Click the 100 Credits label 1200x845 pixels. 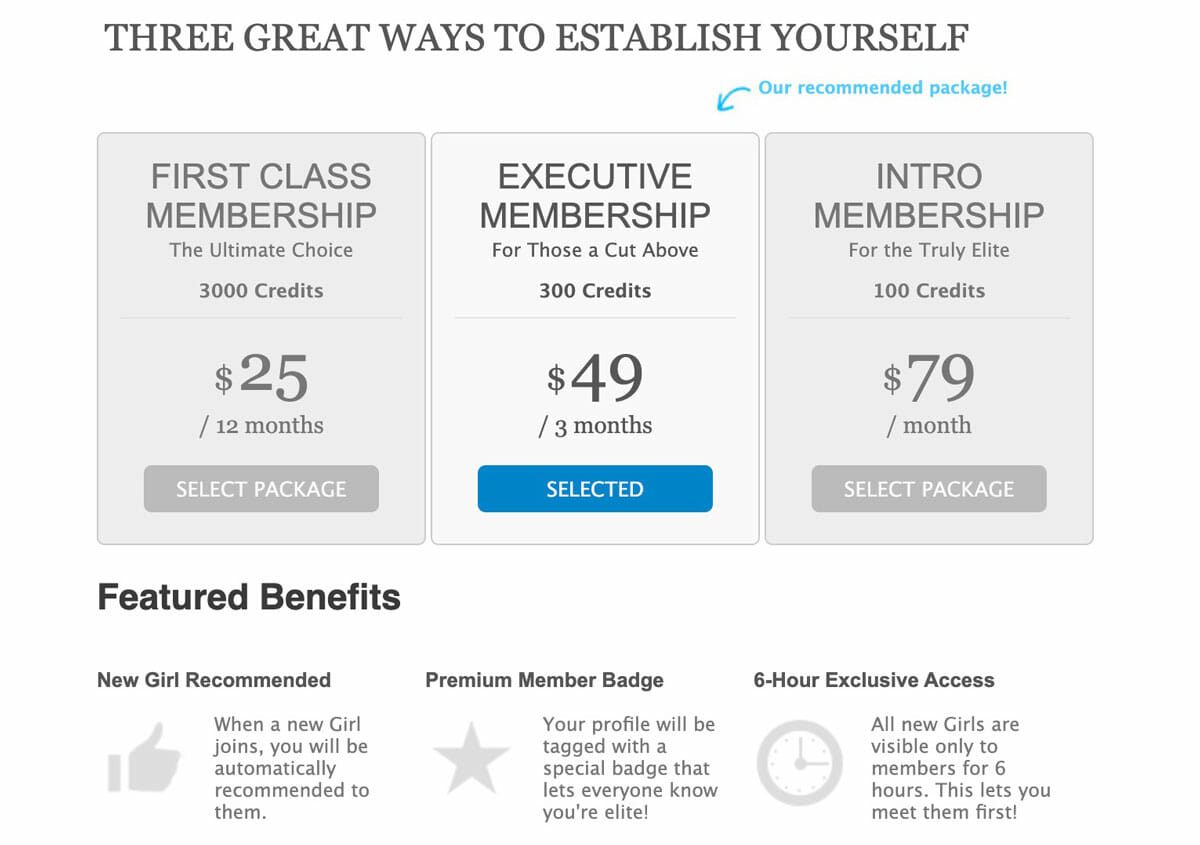pos(929,291)
